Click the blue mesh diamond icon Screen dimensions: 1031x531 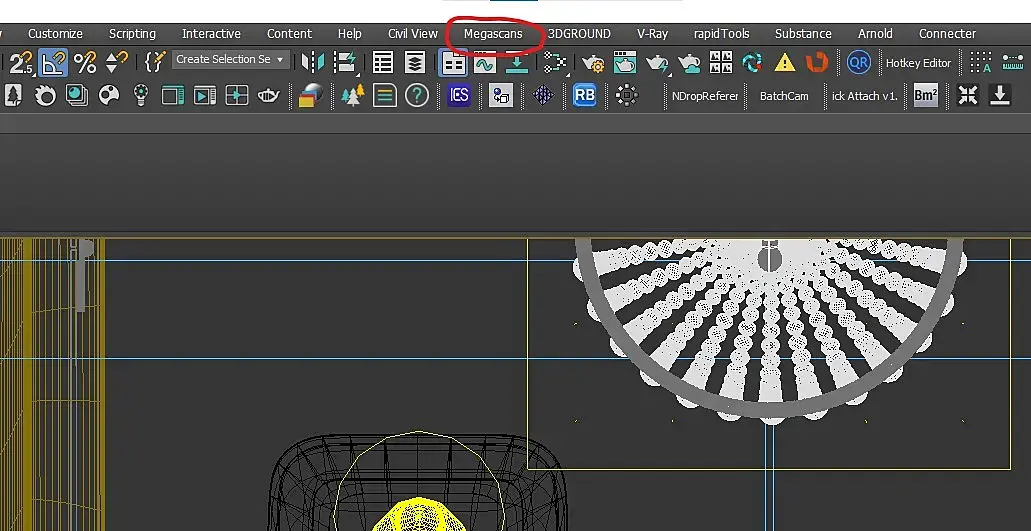click(x=543, y=96)
